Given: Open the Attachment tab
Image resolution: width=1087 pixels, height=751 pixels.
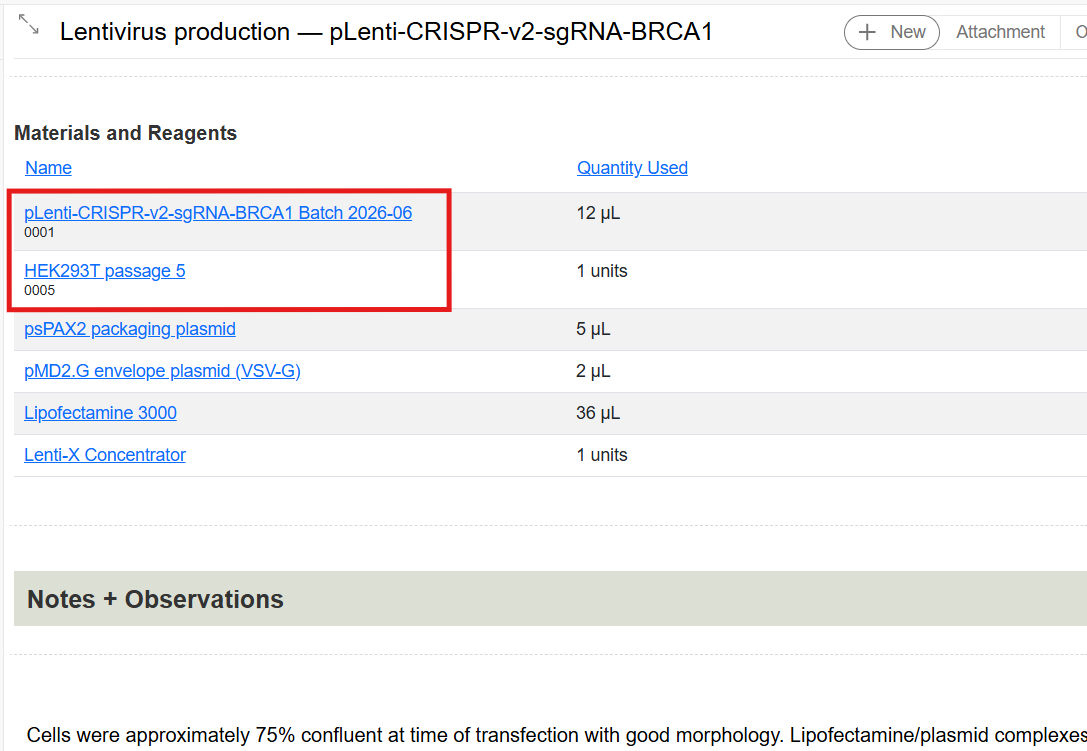Looking at the screenshot, I should click(1000, 32).
